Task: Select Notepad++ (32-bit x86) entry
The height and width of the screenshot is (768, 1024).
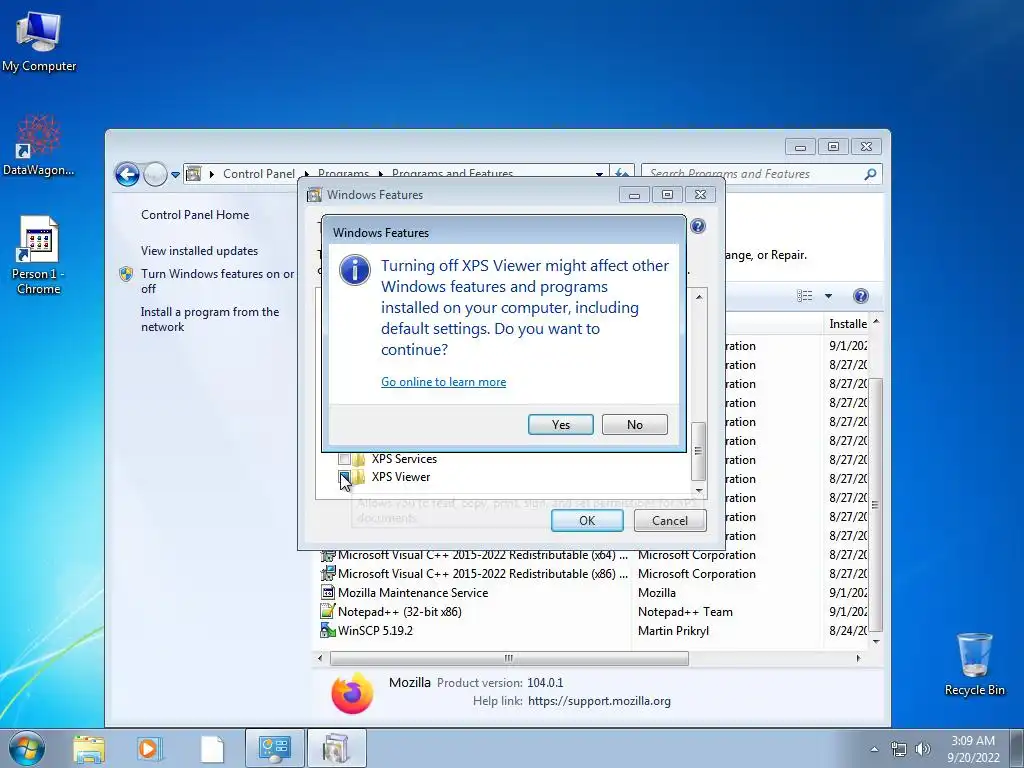Action: coord(399,612)
